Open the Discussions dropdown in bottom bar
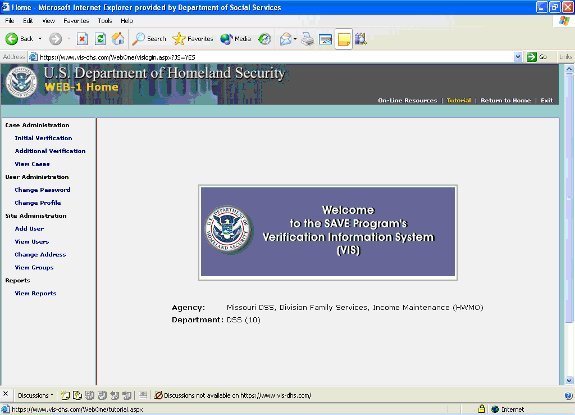575x415 pixels. click(36, 395)
